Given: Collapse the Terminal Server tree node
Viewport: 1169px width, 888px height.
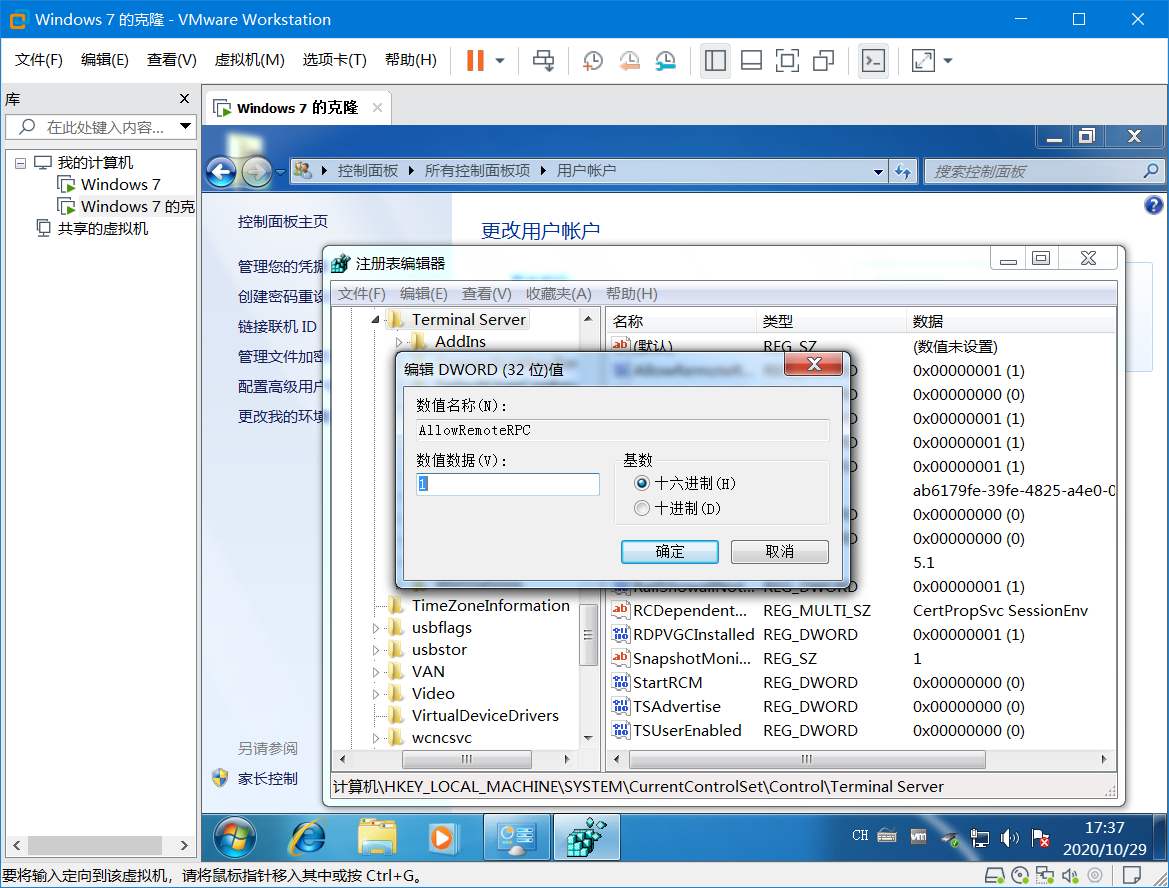Looking at the screenshot, I should [375, 320].
